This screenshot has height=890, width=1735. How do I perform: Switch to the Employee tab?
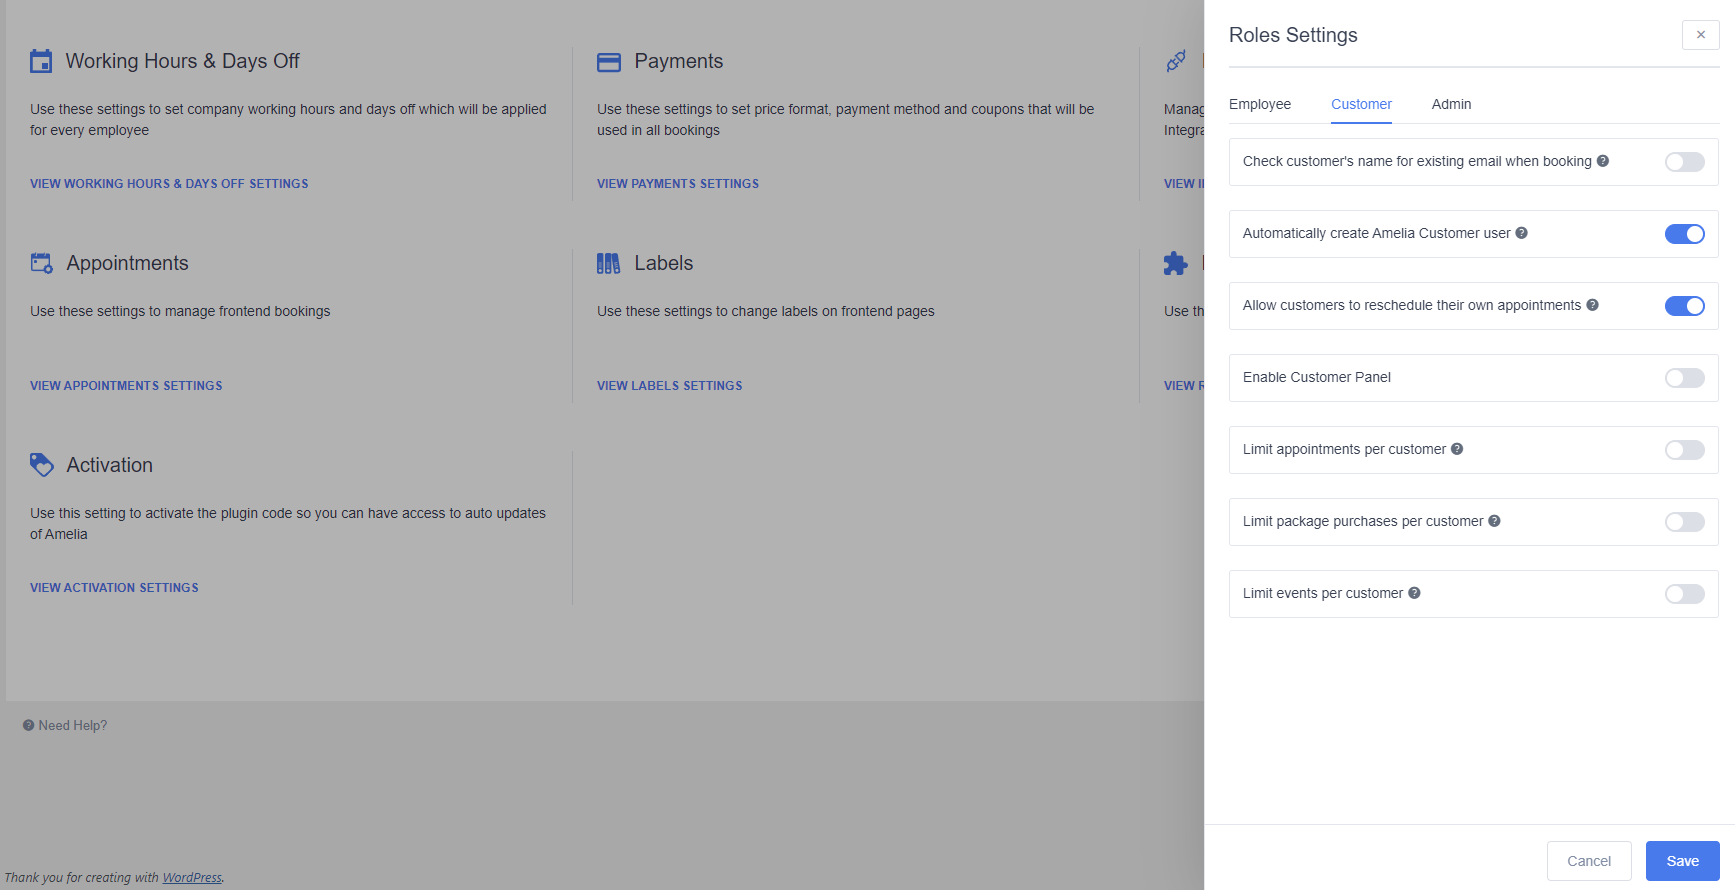pyautogui.click(x=1260, y=104)
